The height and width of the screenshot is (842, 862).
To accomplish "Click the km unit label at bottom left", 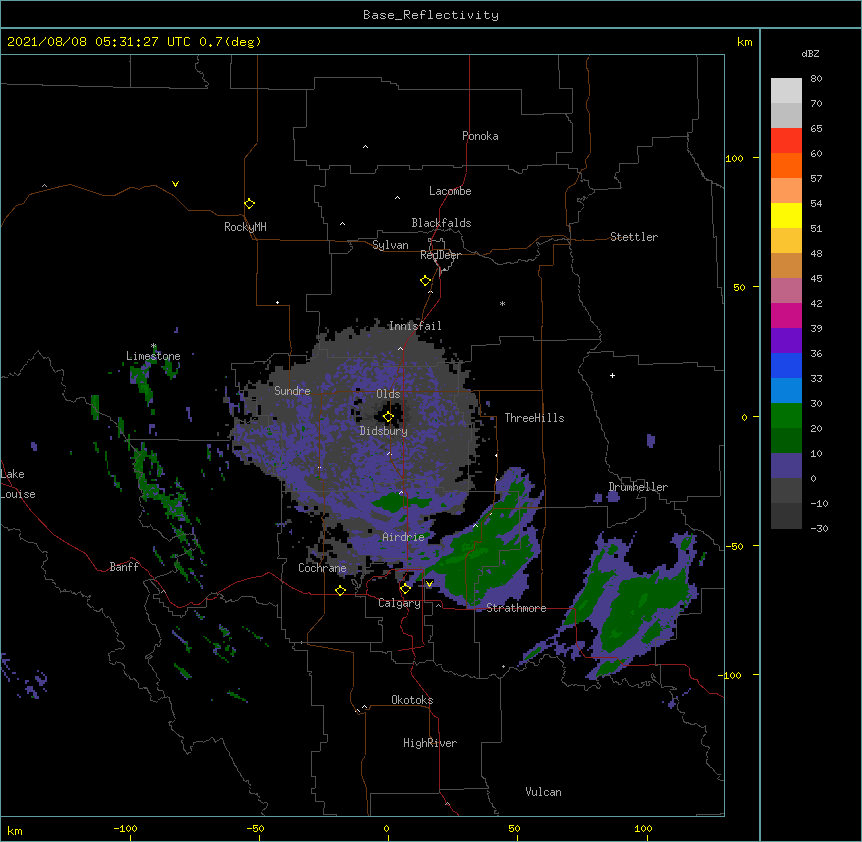I will click(x=15, y=830).
